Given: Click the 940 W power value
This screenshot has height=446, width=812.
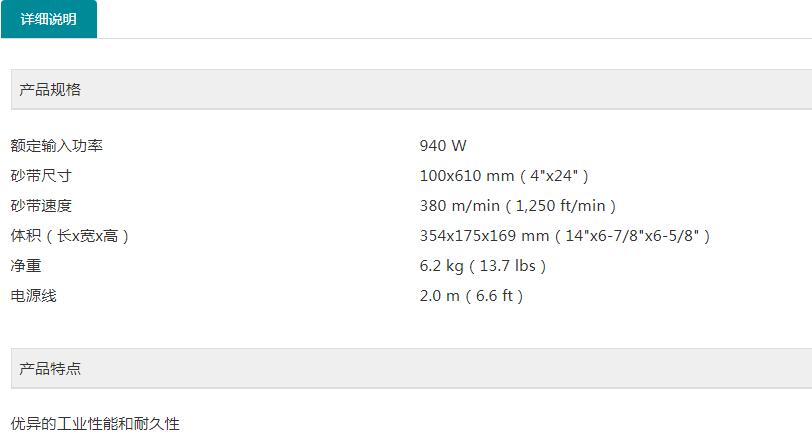Looking at the screenshot, I should tap(443, 146).
